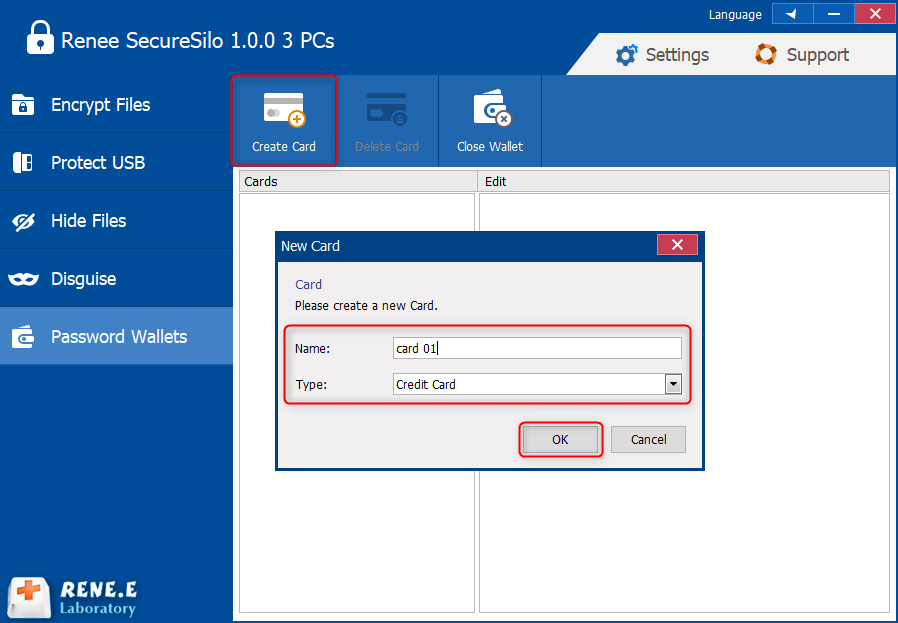This screenshot has width=898, height=623.
Task: Select the Password Wallets tab
Action: coord(118,337)
